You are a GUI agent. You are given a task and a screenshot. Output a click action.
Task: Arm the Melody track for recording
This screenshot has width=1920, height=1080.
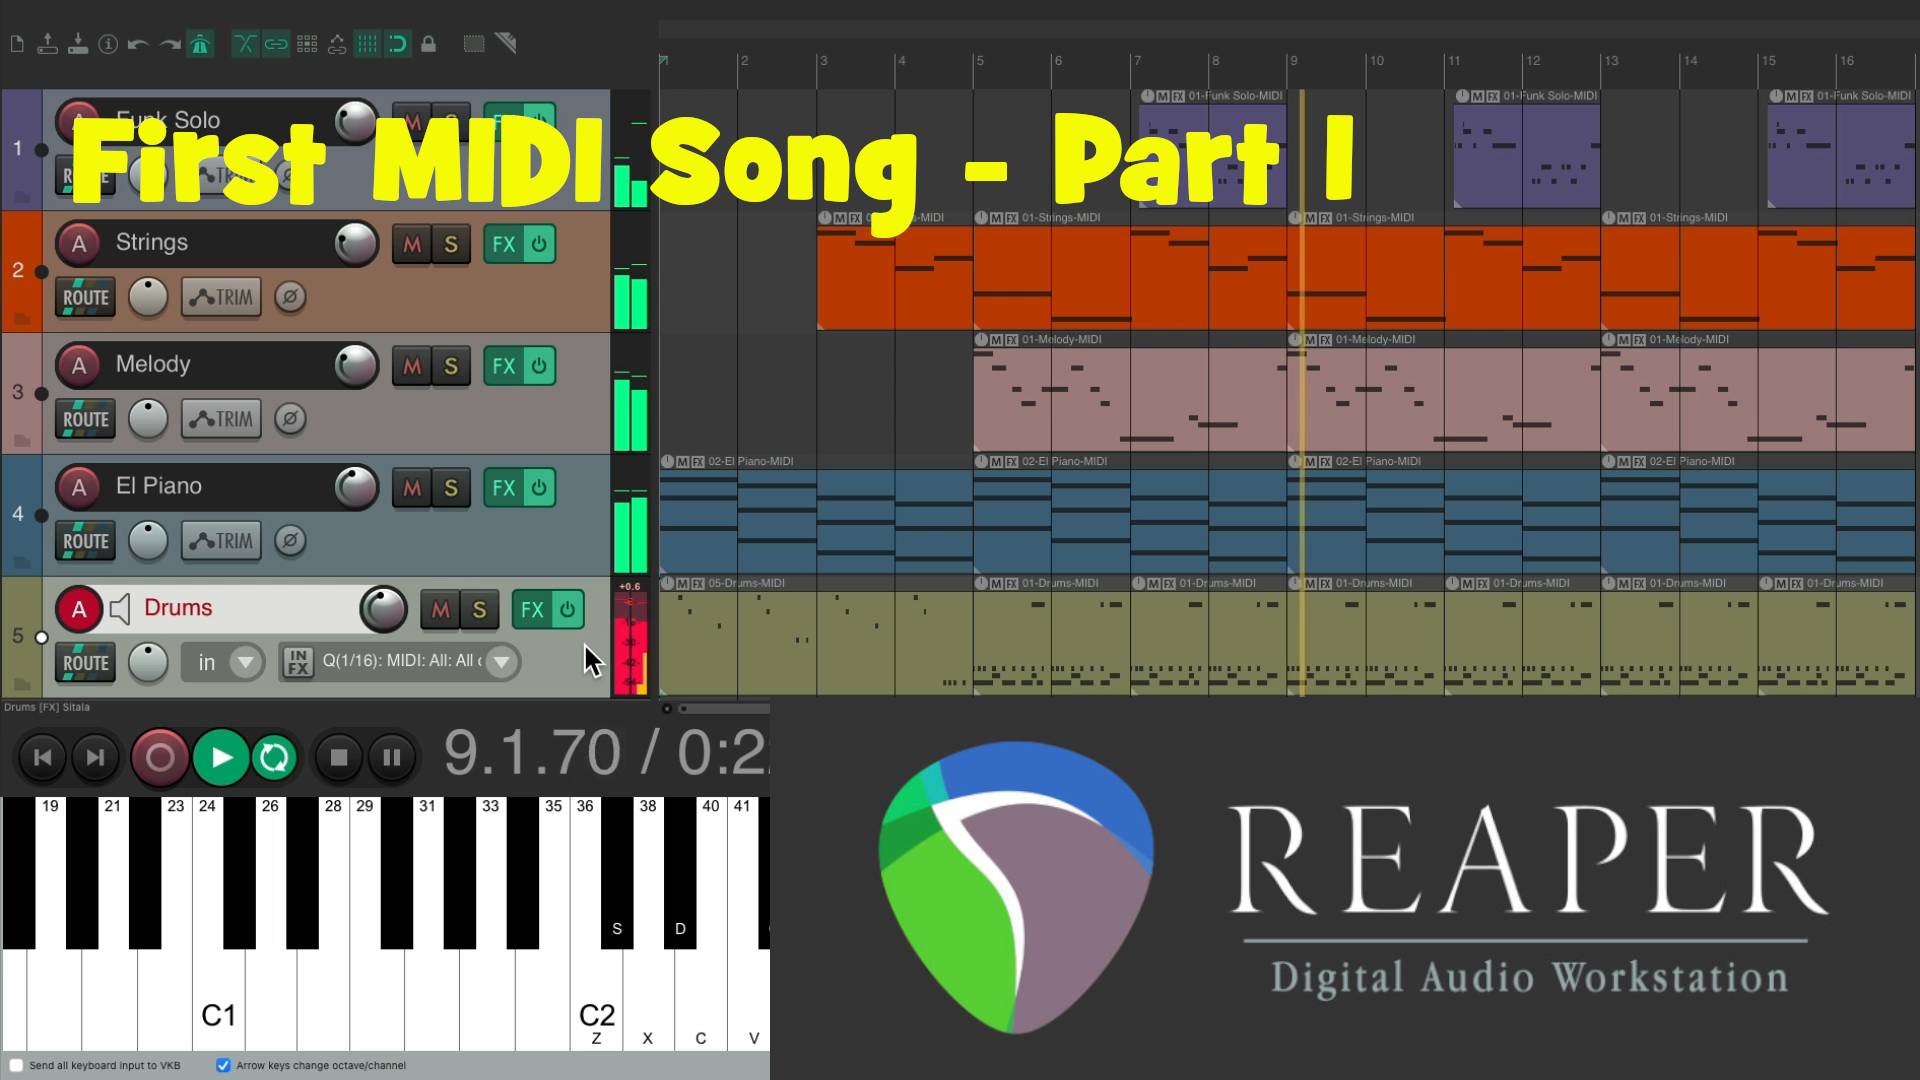click(79, 366)
